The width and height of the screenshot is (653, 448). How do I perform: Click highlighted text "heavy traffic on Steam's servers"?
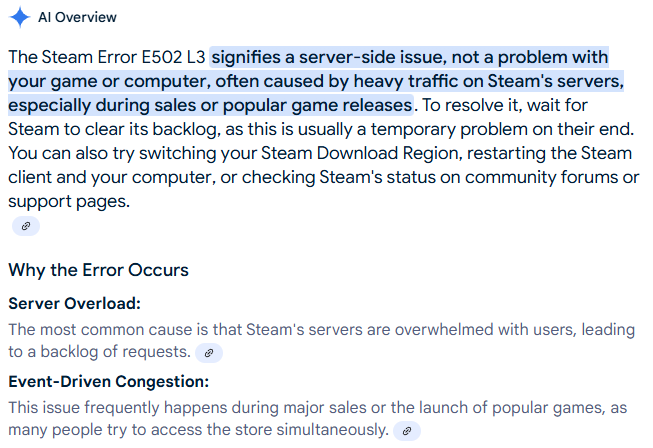(489, 81)
